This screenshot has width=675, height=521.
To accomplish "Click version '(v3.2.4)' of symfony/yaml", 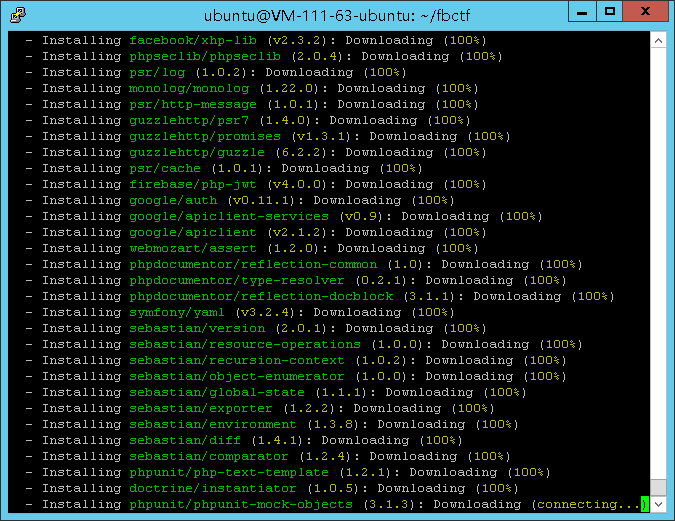I will click(265, 312).
